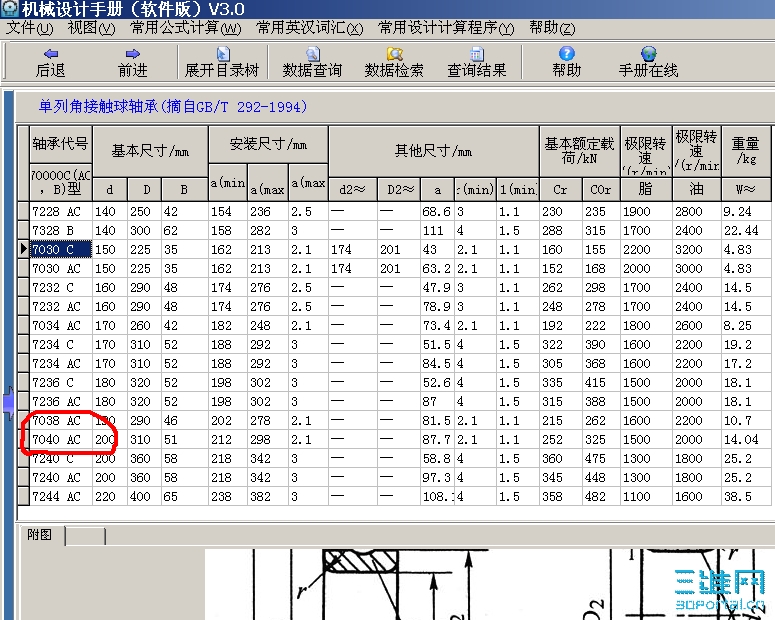
Task: Open the 帮助(Z) menu
Action: tap(552, 28)
